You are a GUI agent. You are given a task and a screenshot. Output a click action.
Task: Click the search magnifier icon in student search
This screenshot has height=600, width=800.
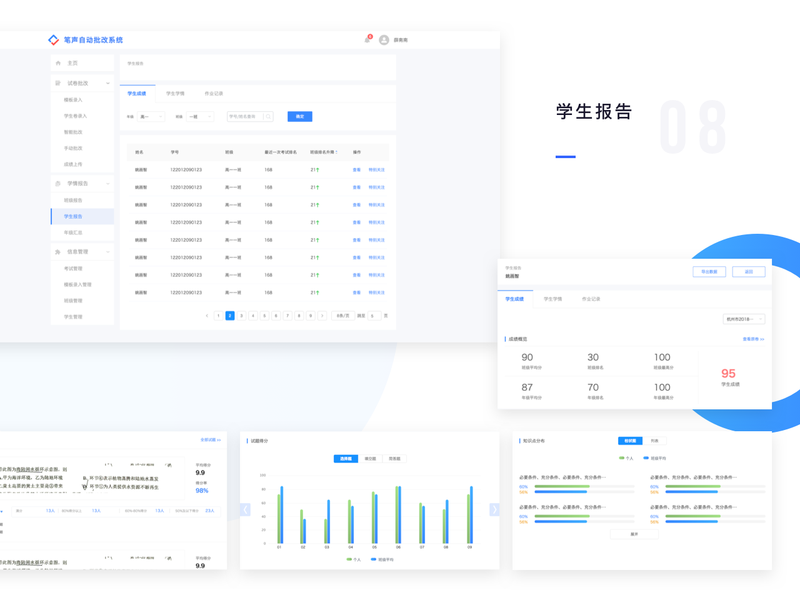(268, 117)
